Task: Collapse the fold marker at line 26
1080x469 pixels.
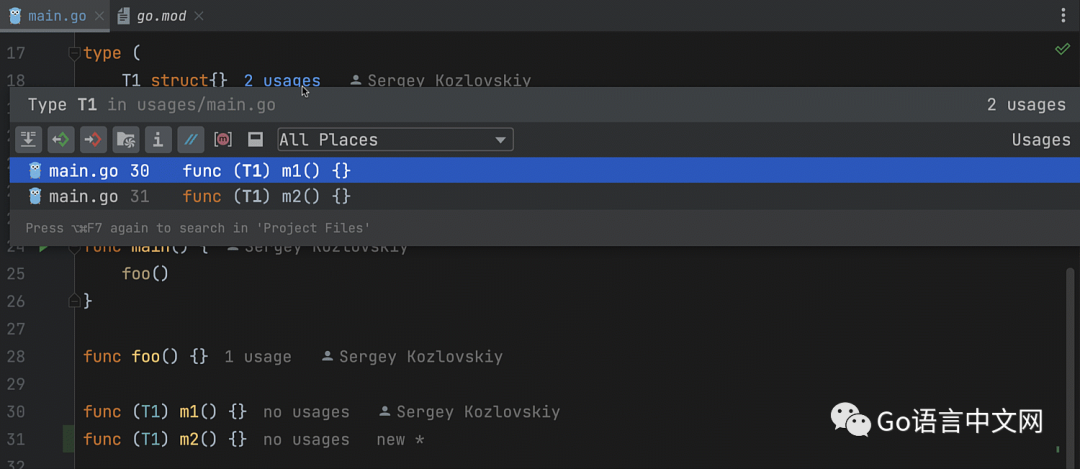Action: pos(73,301)
